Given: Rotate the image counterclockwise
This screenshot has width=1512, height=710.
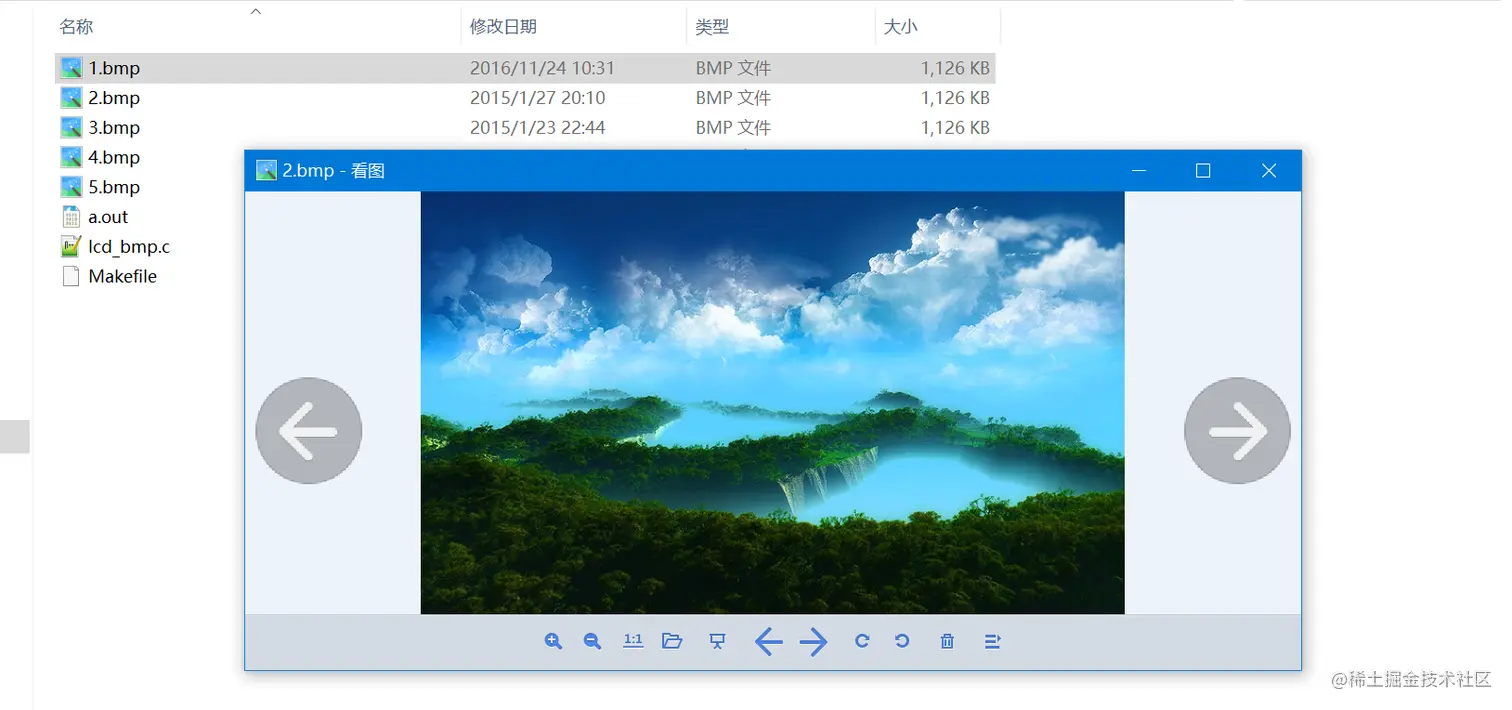Looking at the screenshot, I should [x=901, y=641].
